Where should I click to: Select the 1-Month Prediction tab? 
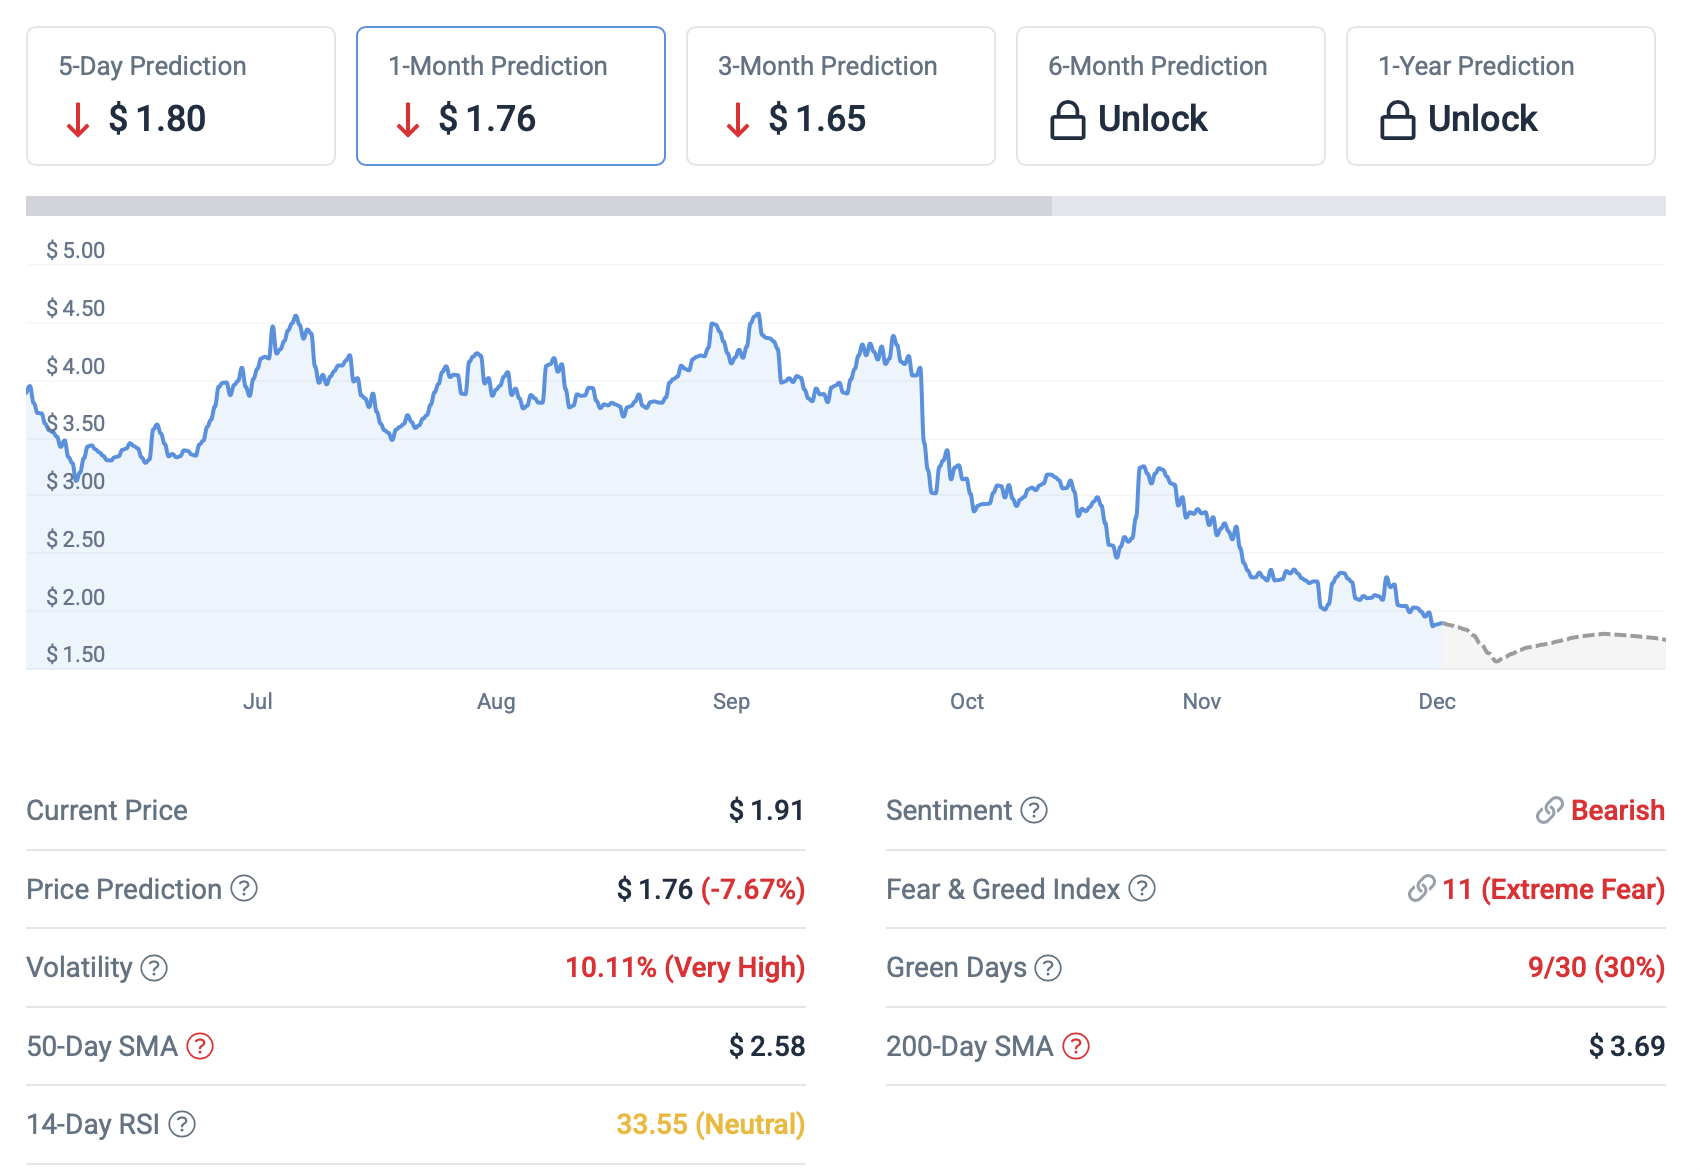click(x=511, y=96)
